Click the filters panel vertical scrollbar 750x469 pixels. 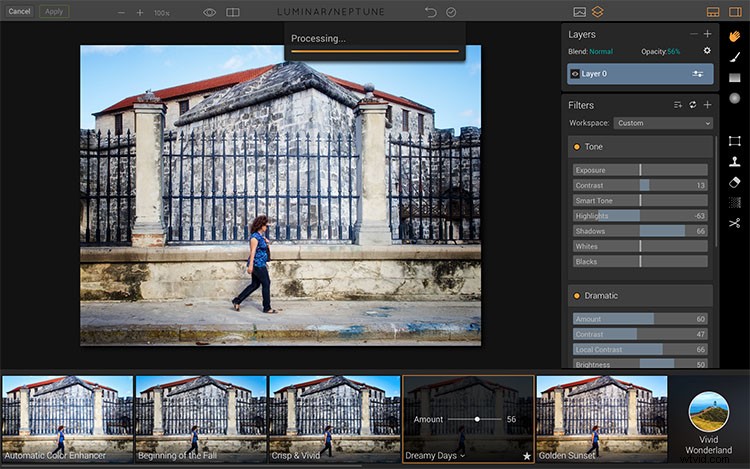pos(716,191)
